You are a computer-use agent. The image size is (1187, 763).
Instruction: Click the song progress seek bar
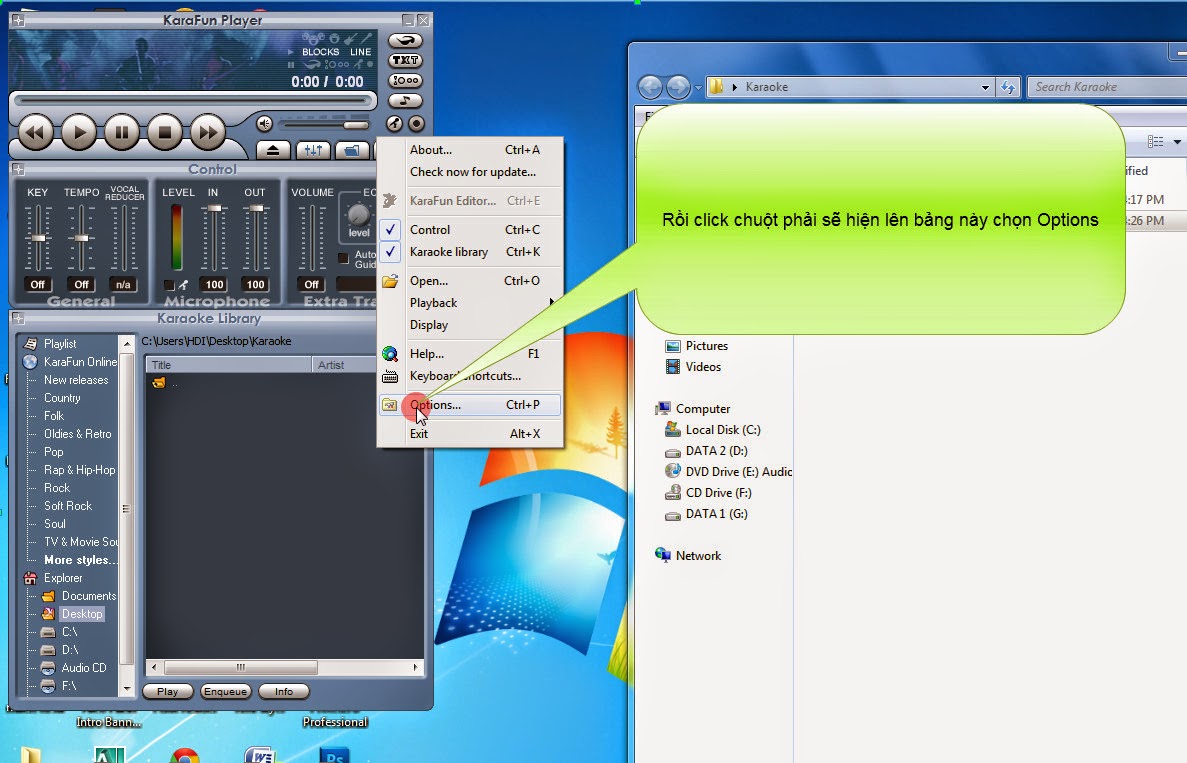(194, 100)
